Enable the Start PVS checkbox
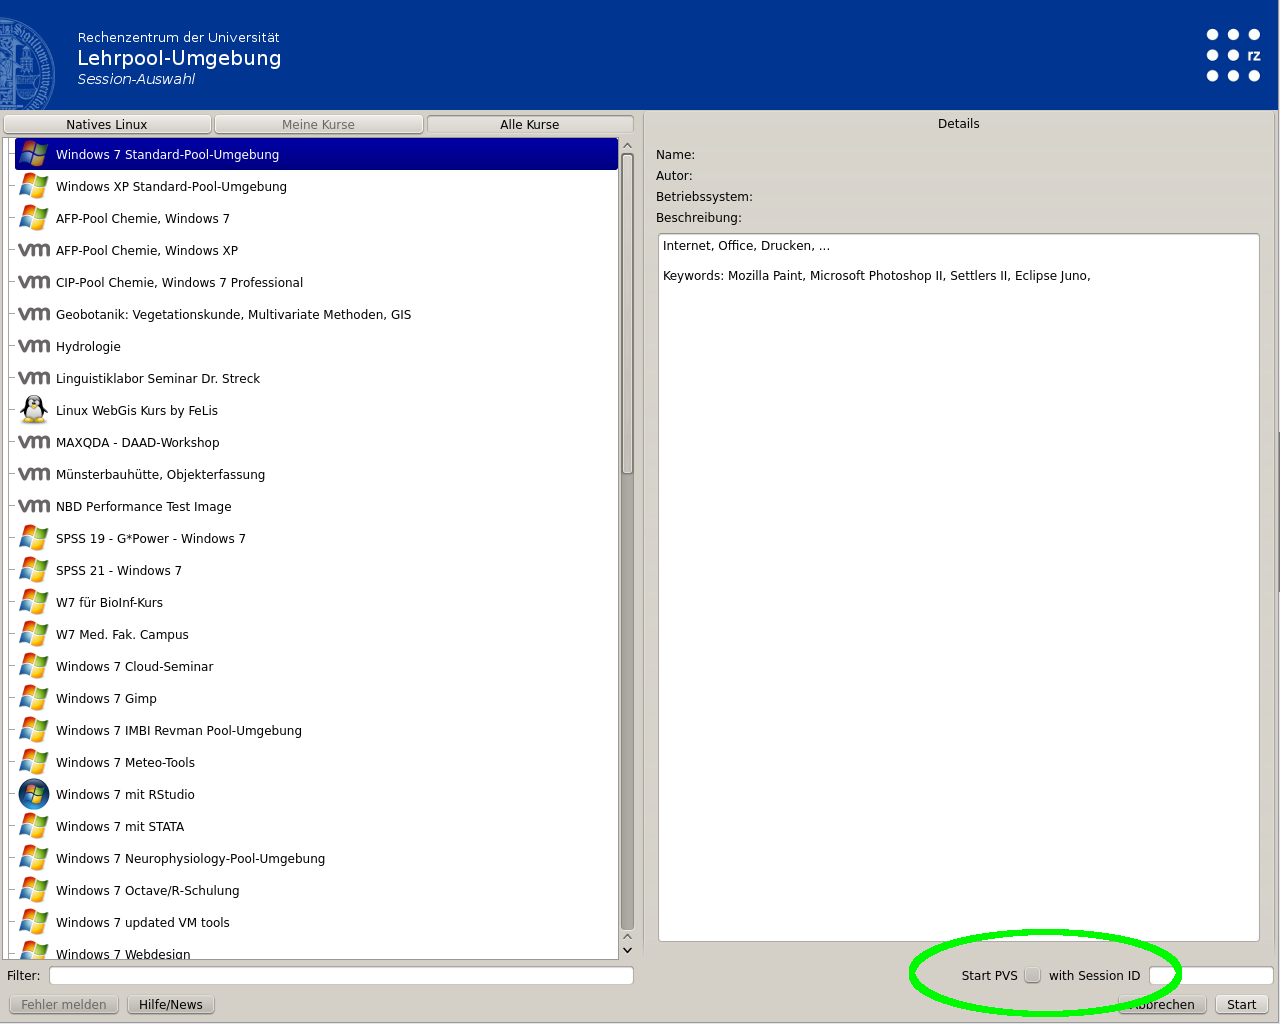Screen dimensions: 1280x1024 pos(1032,976)
